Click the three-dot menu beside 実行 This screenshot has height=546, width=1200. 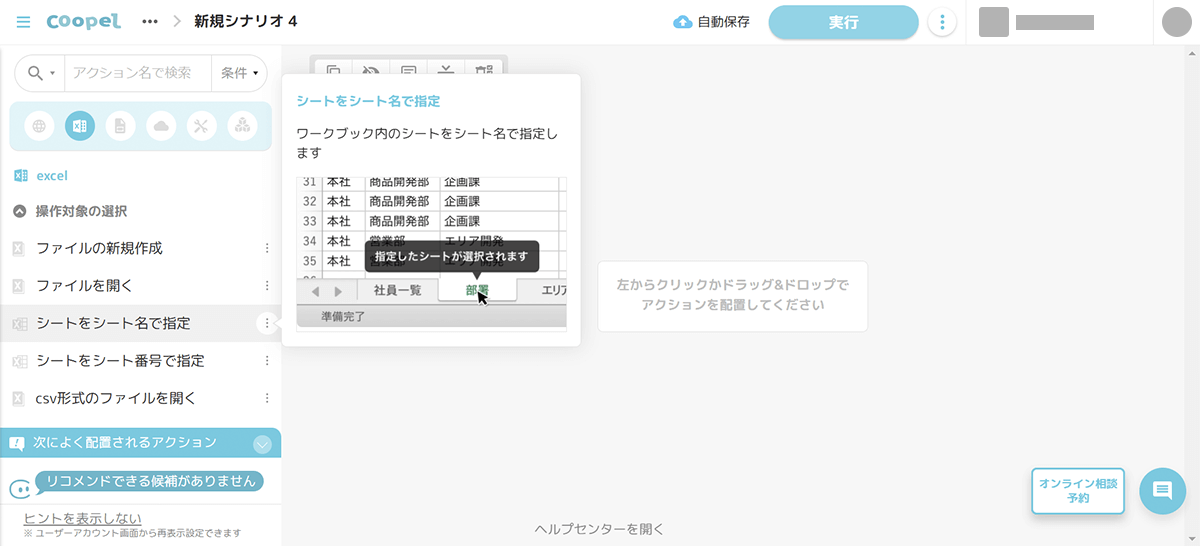[x=942, y=22]
